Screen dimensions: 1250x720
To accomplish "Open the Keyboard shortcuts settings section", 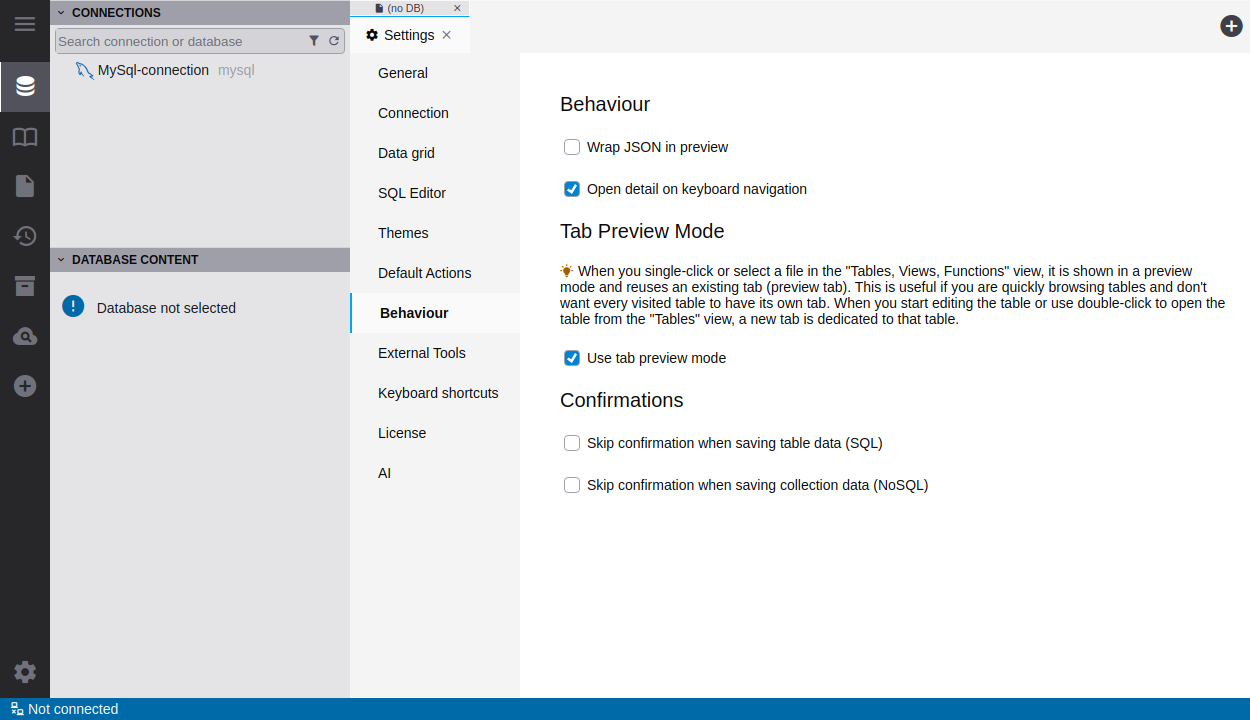I will click(438, 393).
